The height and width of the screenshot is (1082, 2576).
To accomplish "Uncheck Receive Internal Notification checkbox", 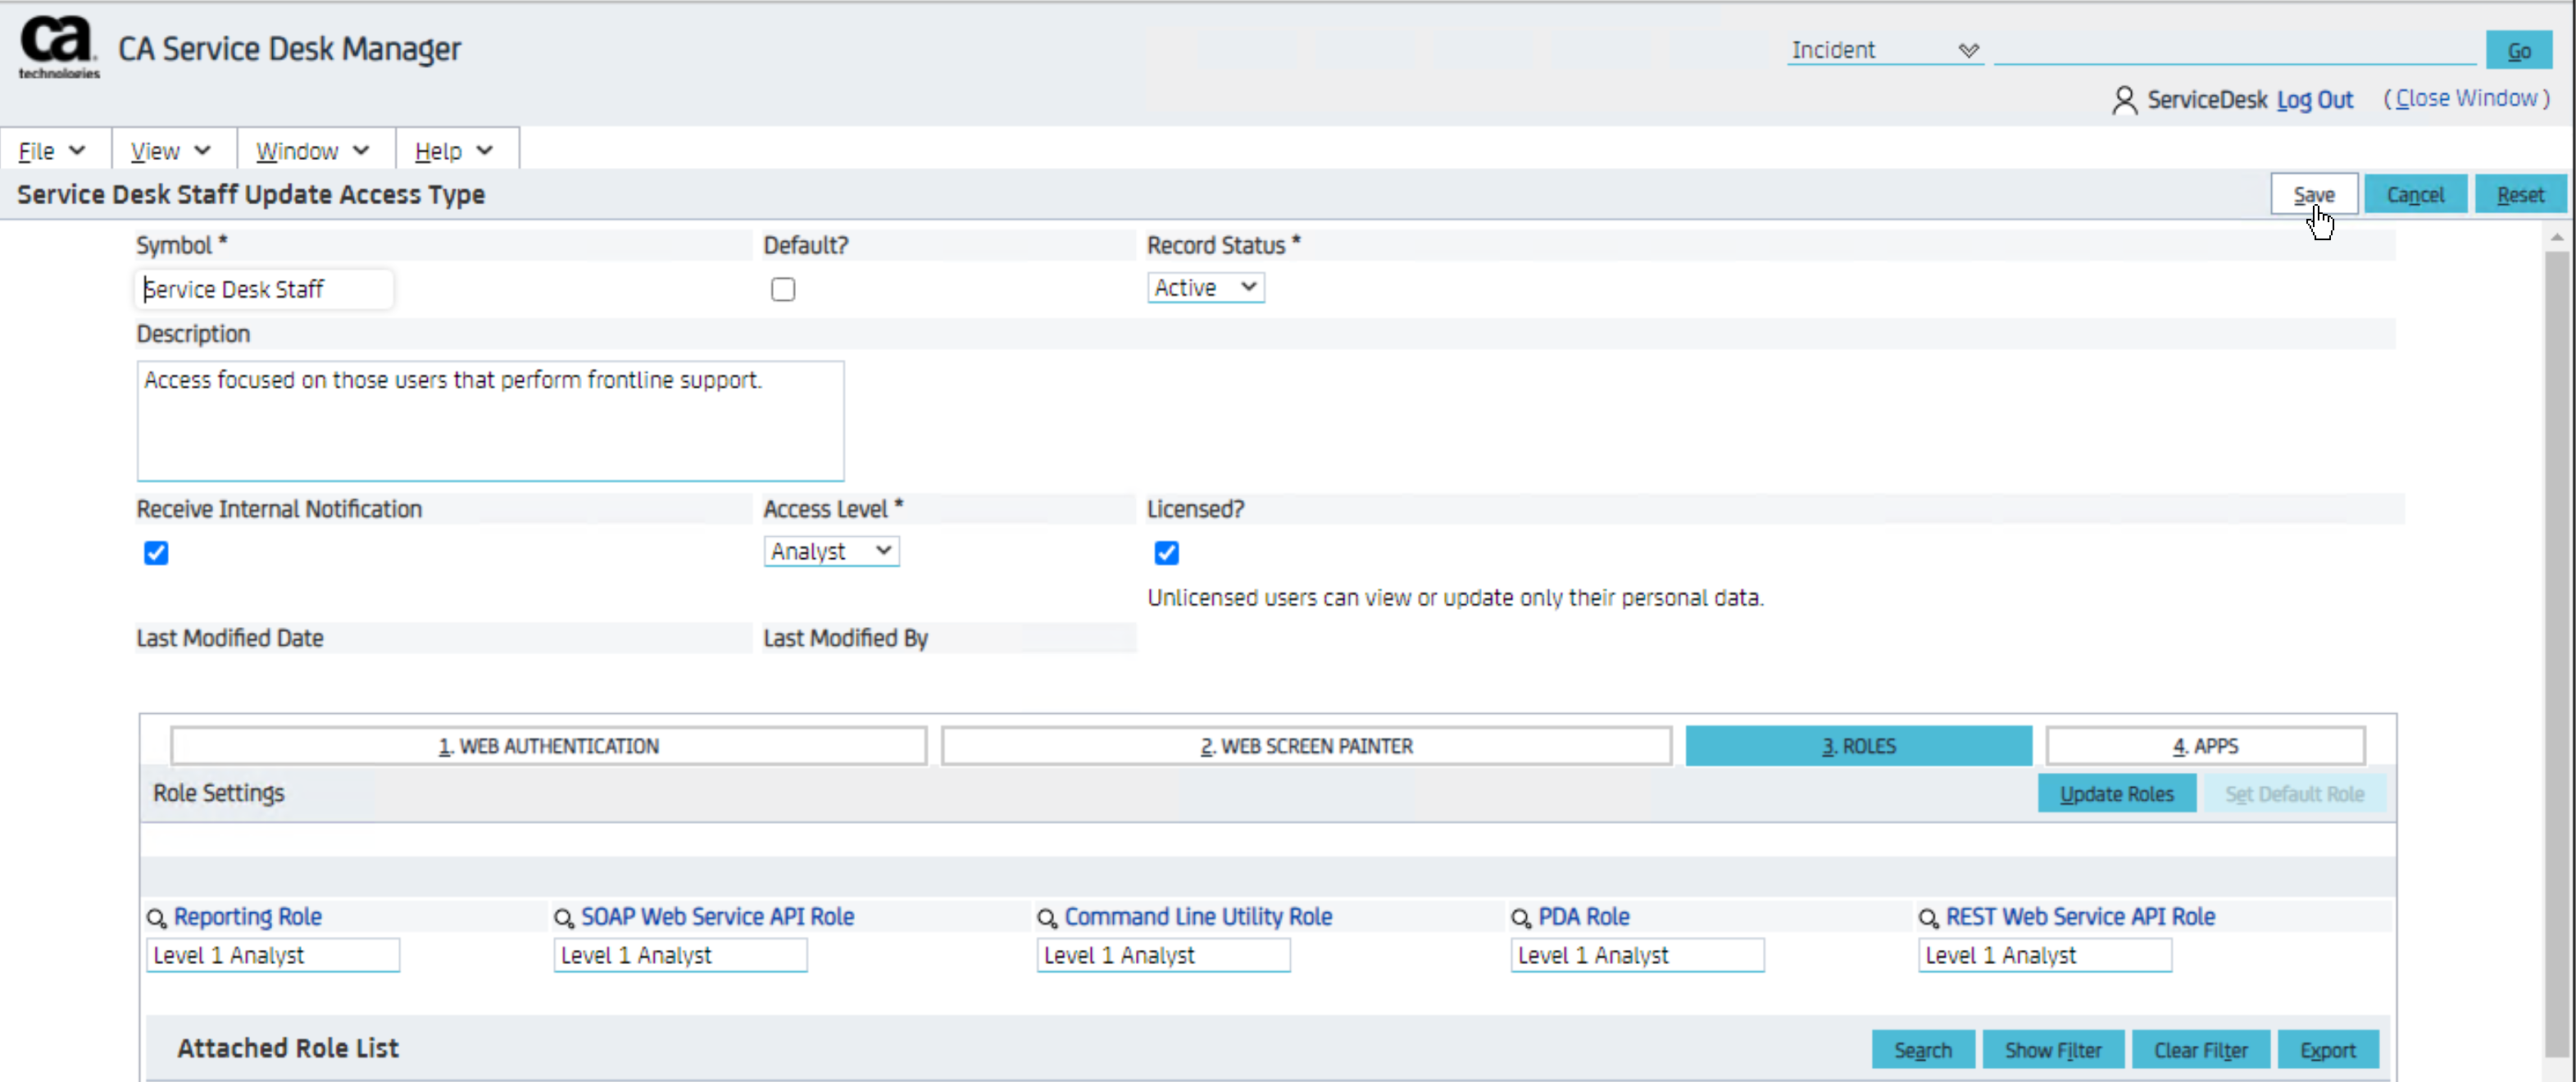I will 156,553.
